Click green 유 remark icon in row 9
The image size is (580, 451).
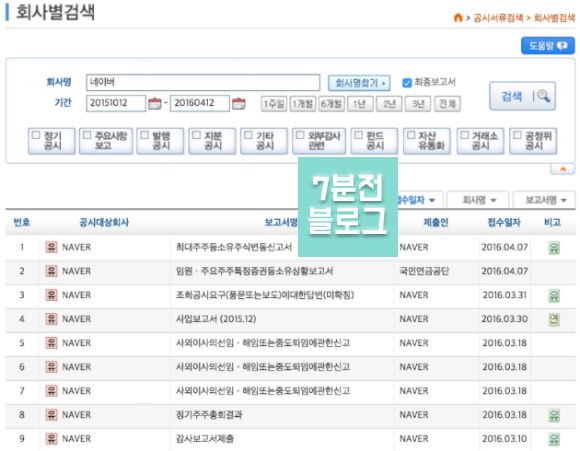554,439
